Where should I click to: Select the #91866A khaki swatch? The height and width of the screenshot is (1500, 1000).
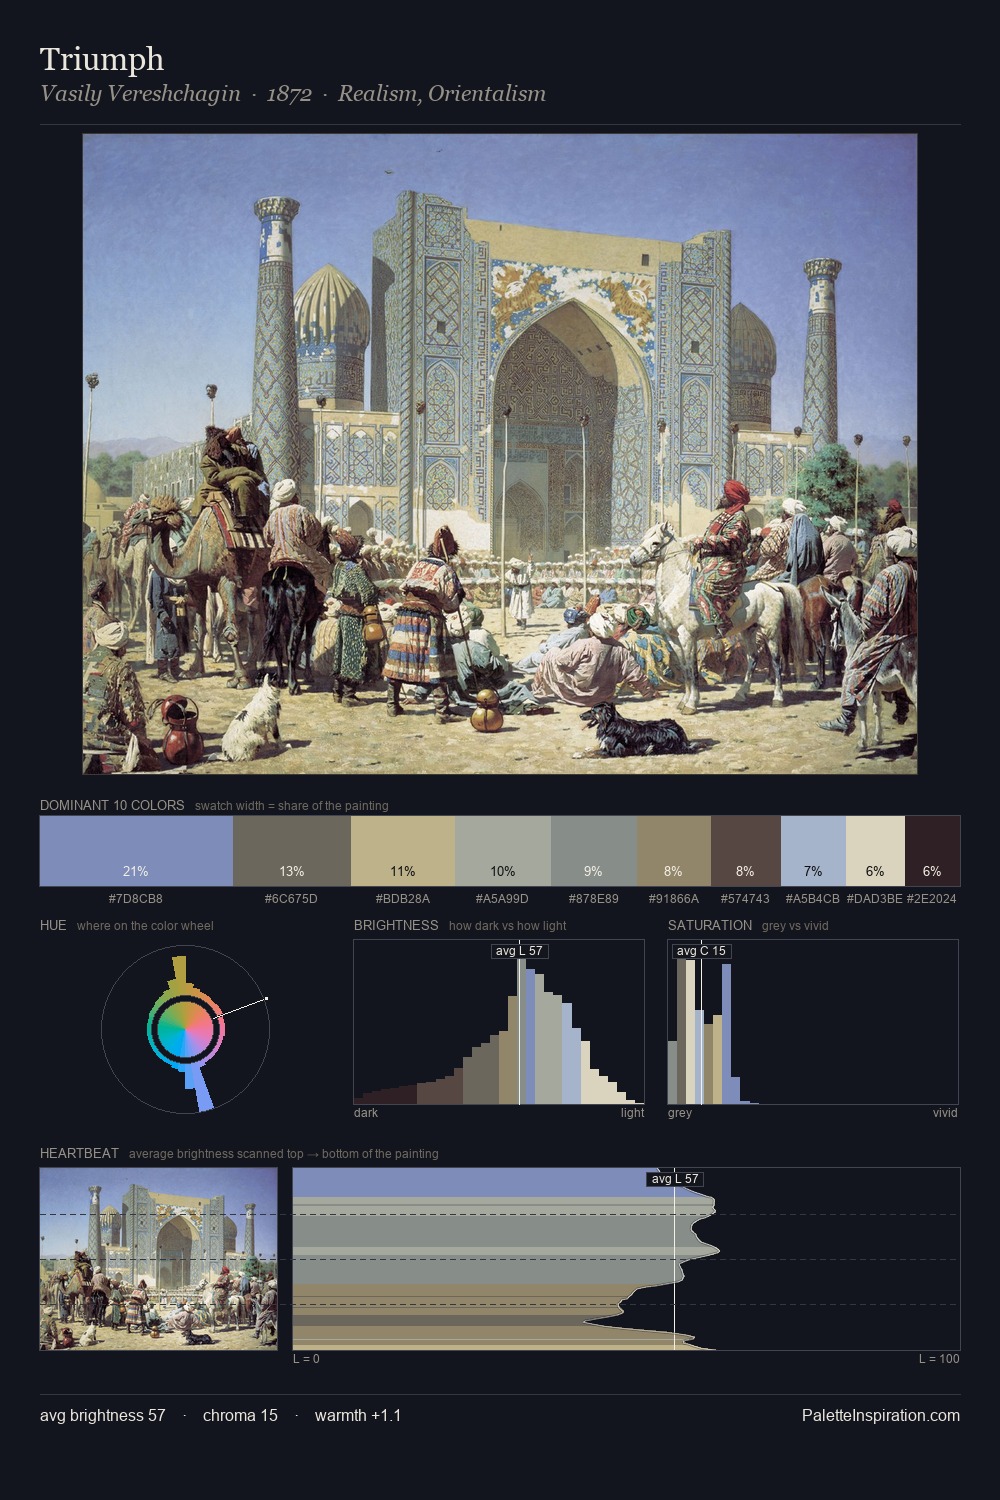[x=673, y=851]
